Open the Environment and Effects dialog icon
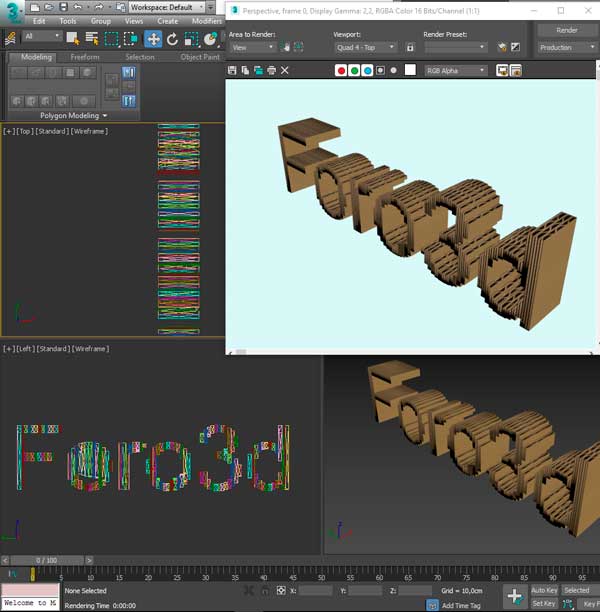The width and height of the screenshot is (600, 612). 516,48
